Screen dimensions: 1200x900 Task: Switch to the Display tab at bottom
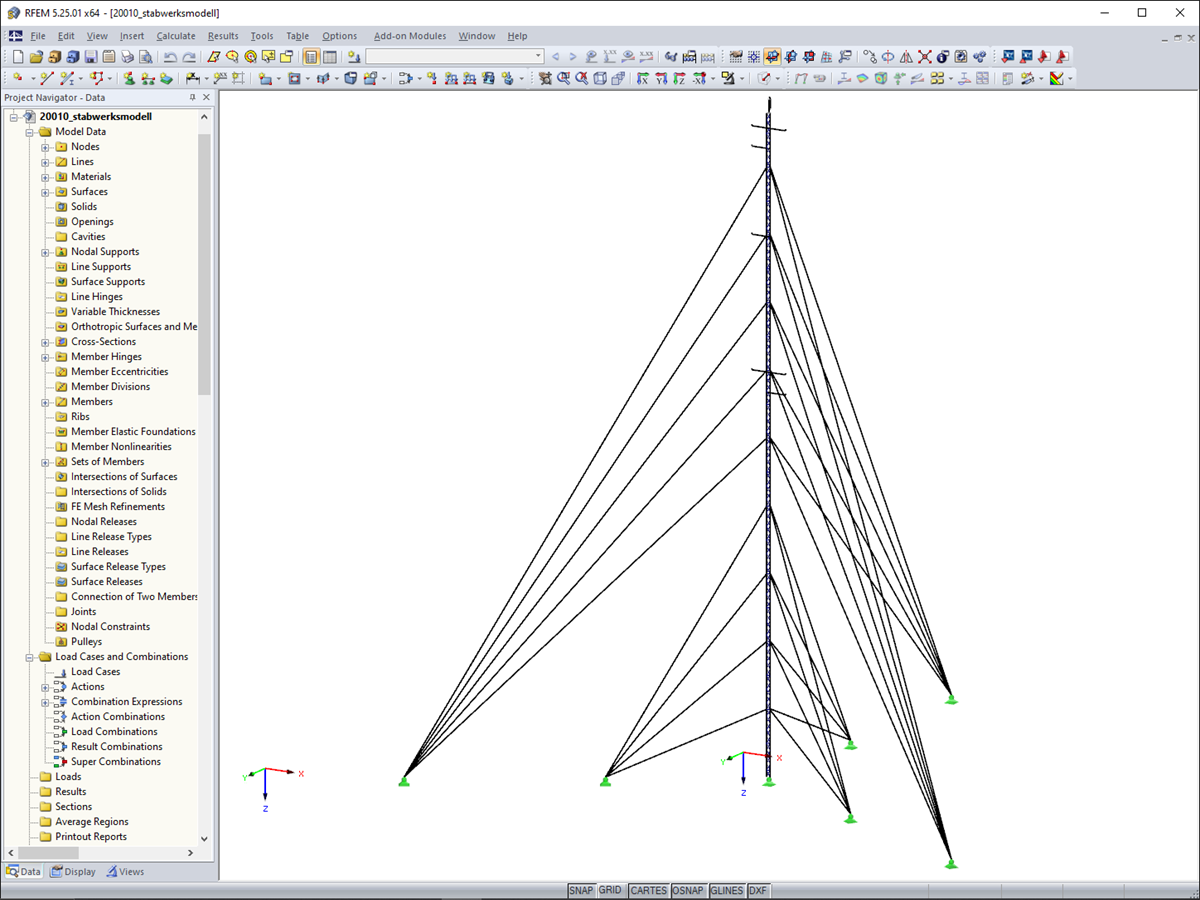(72, 871)
